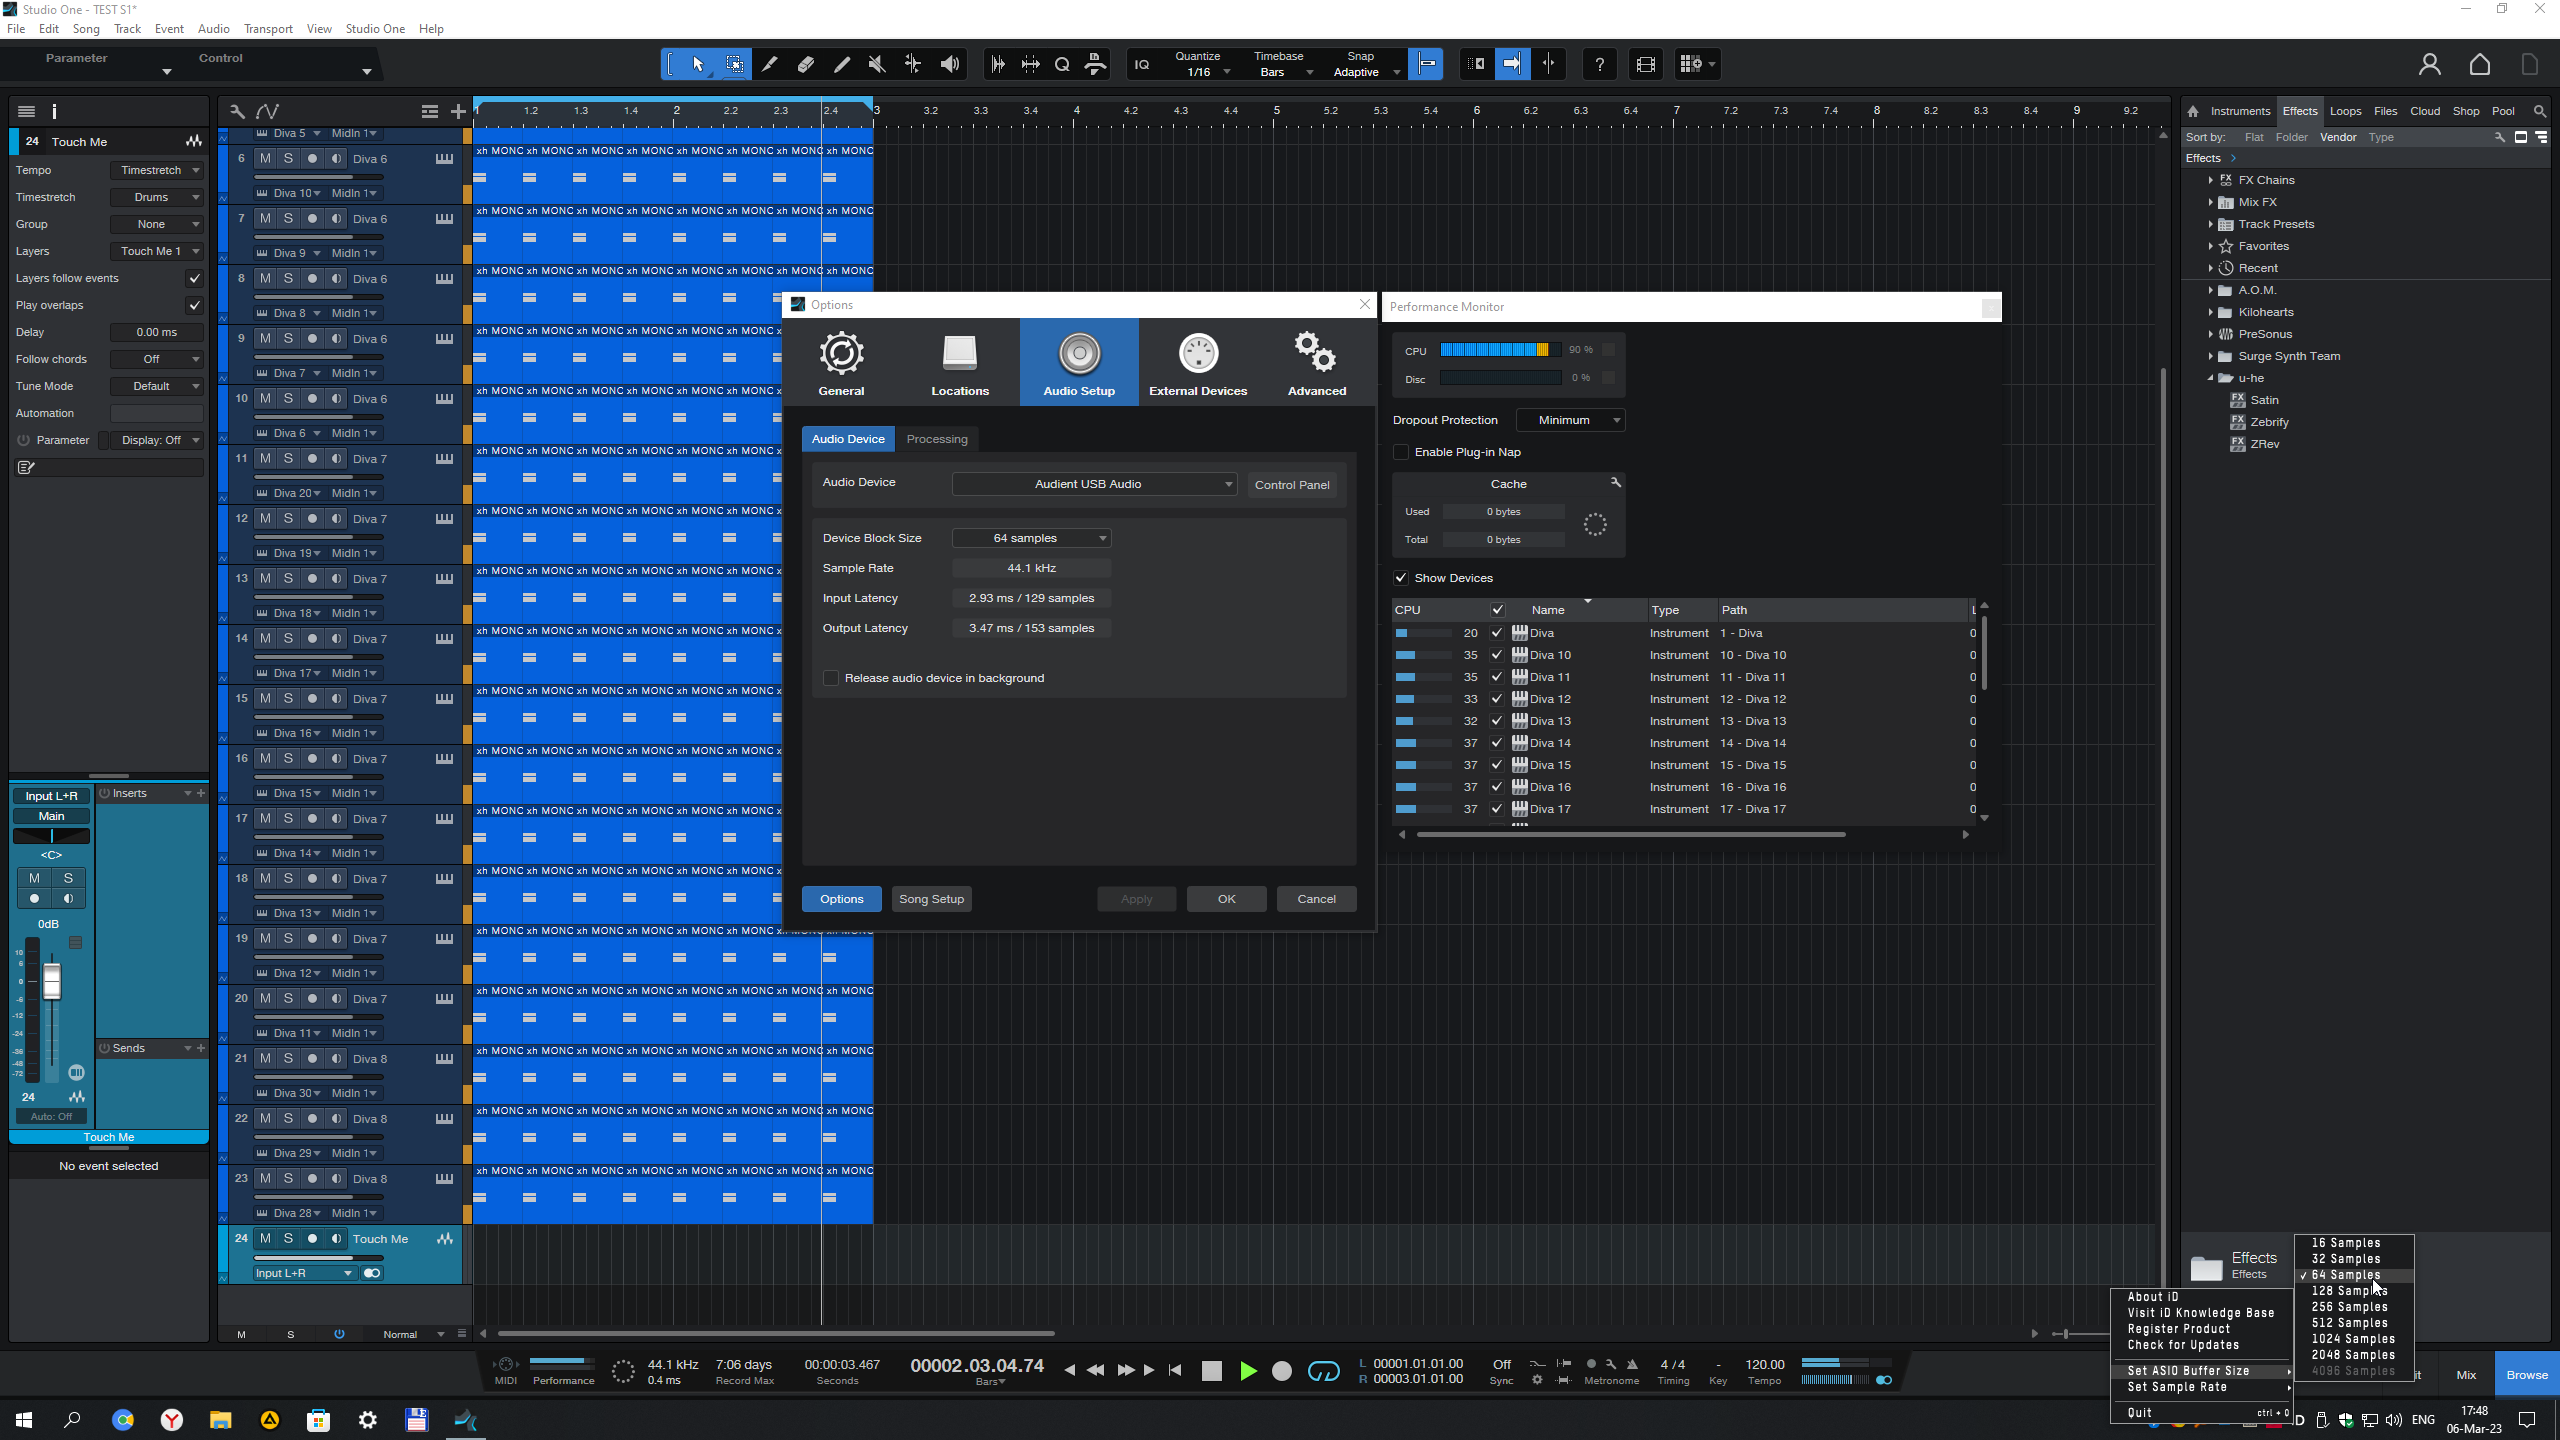The height and width of the screenshot is (1440, 2560).
Task: Check Release audio device in background
Action: [831, 678]
